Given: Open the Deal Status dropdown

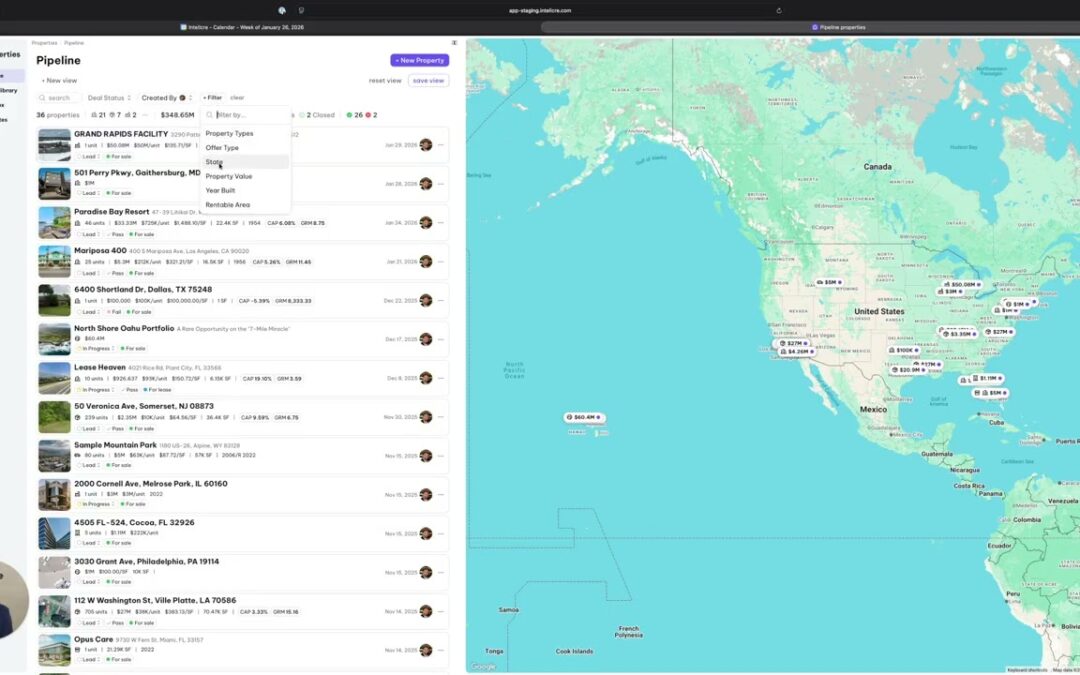Looking at the screenshot, I should 108,97.
